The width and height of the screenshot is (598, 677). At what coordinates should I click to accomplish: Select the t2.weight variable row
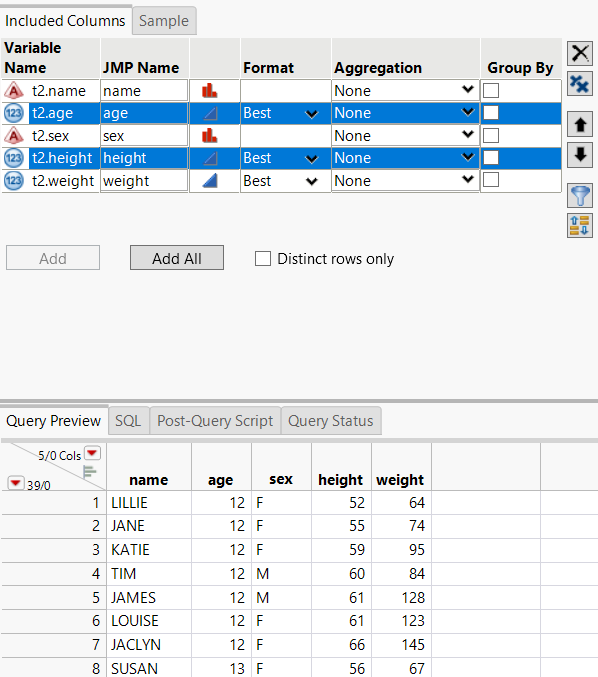tap(63, 180)
